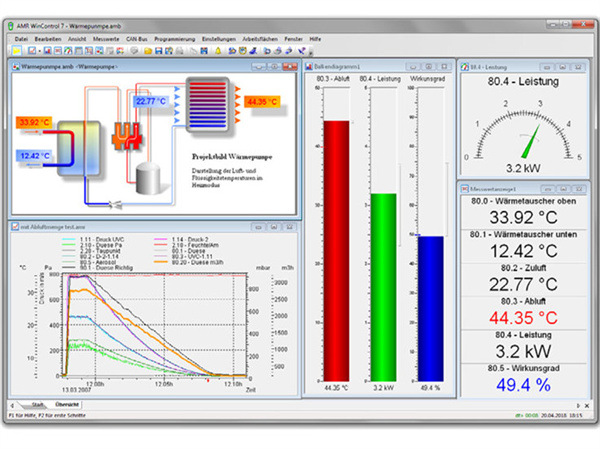600x449 pixels.
Task: Expand the toolbar overflow arrow at the toolbar end
Action: pos(310,50)
